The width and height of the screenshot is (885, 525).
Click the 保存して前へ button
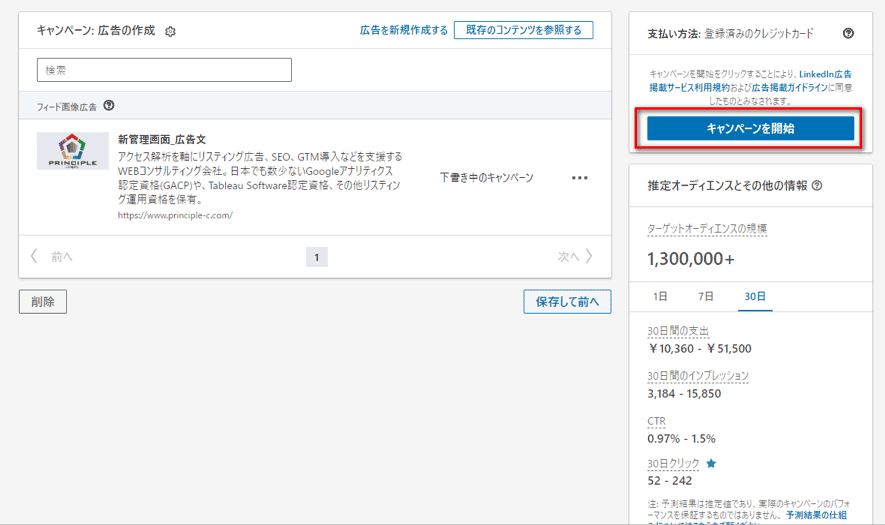(567, 301)
